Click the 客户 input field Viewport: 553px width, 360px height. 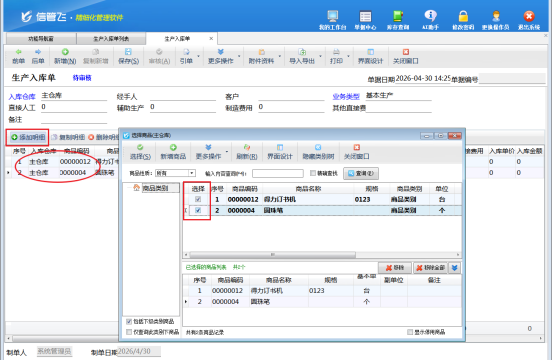coord(291,96)
